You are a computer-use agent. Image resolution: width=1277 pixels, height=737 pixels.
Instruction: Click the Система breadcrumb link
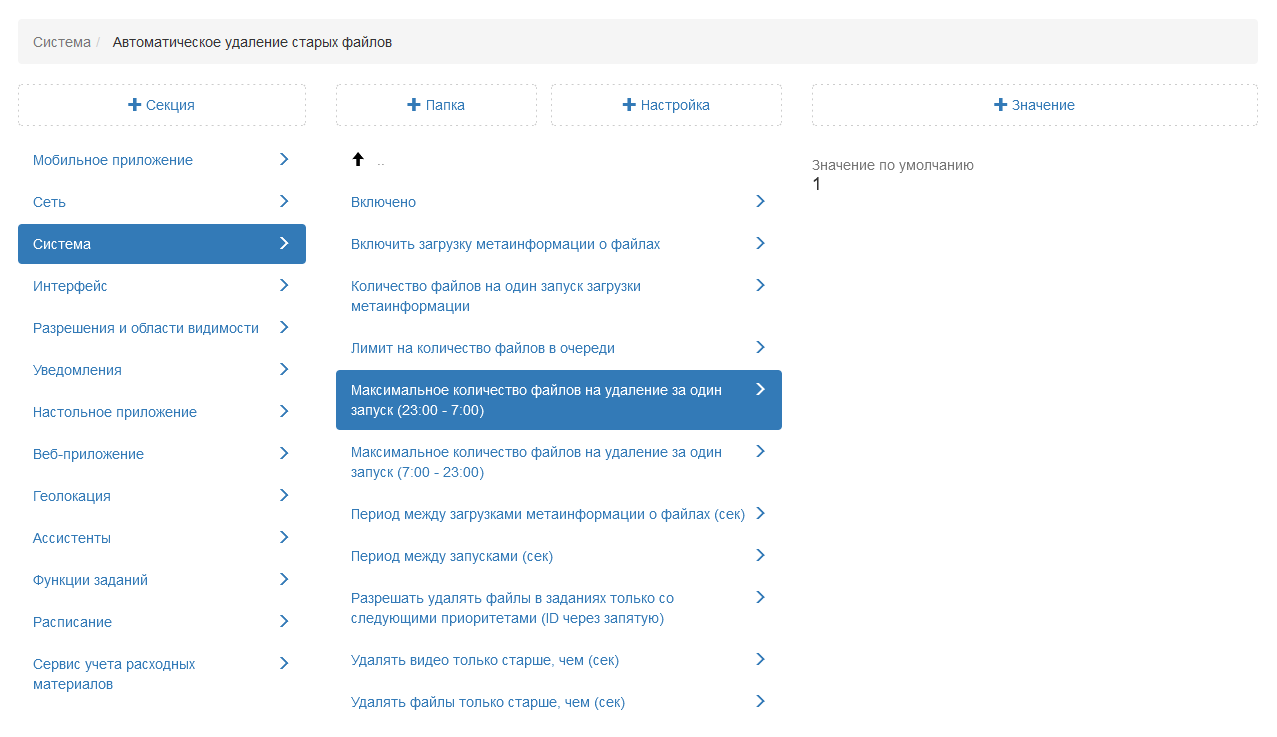point(61,42)
